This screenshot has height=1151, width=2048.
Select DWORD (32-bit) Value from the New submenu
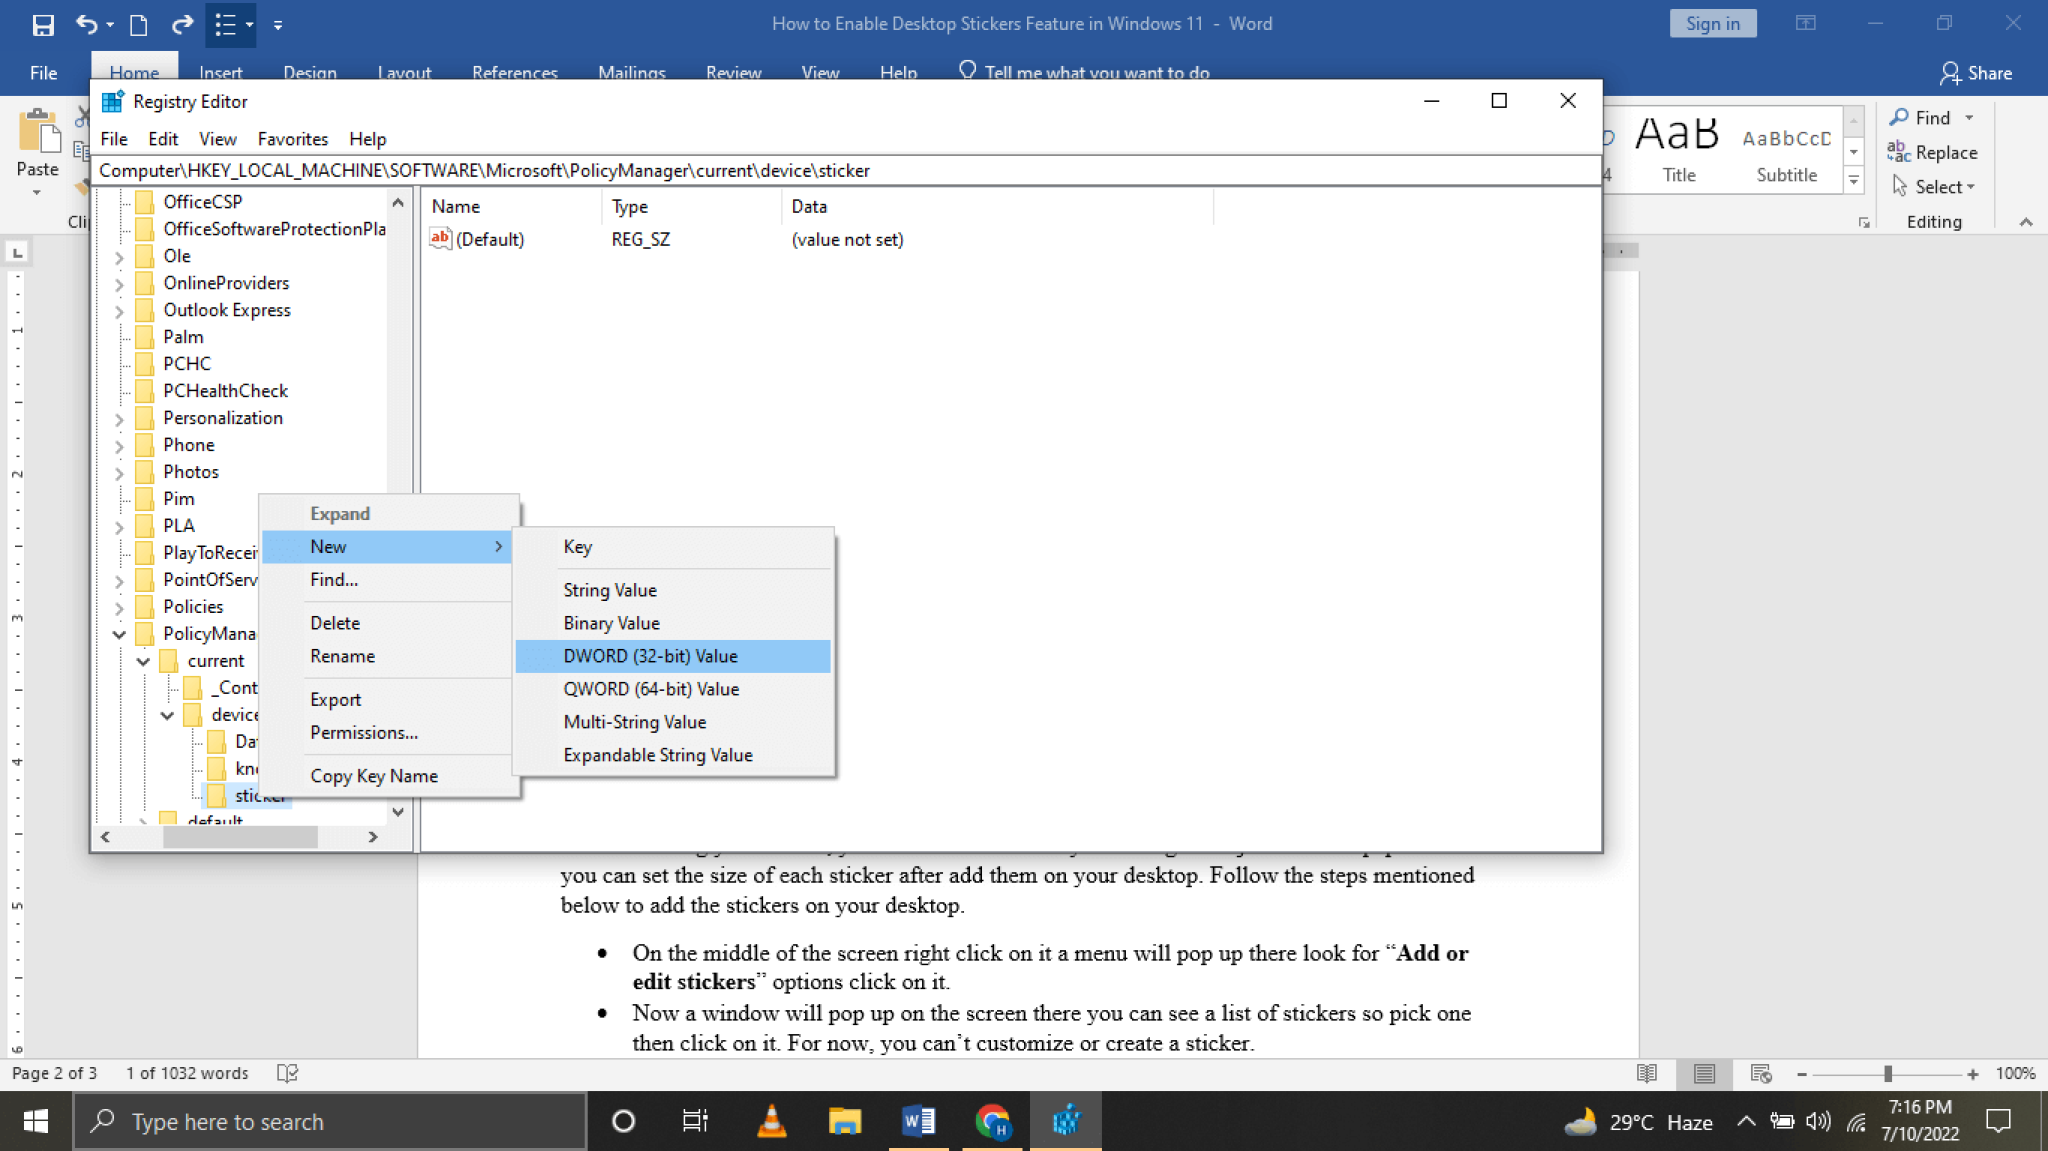[x=650, y=655]
